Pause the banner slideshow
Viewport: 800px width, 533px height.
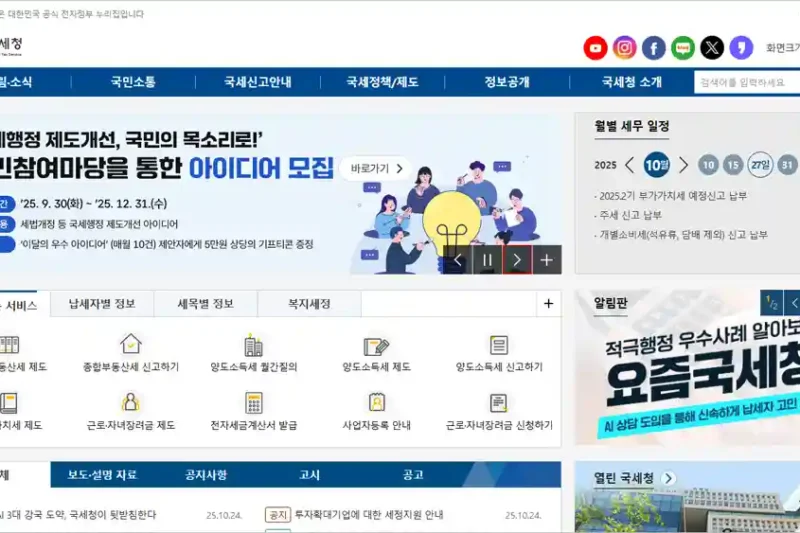point(487,260)
